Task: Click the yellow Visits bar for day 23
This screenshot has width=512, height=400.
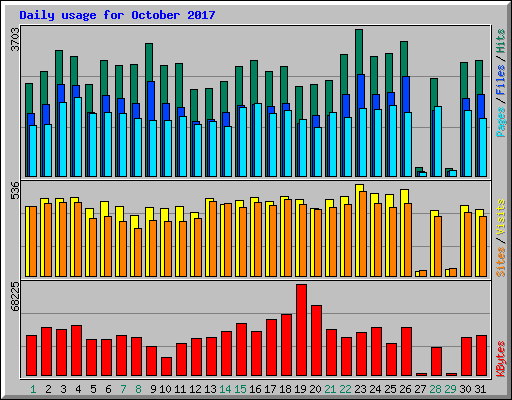Action: pos(358,230)
